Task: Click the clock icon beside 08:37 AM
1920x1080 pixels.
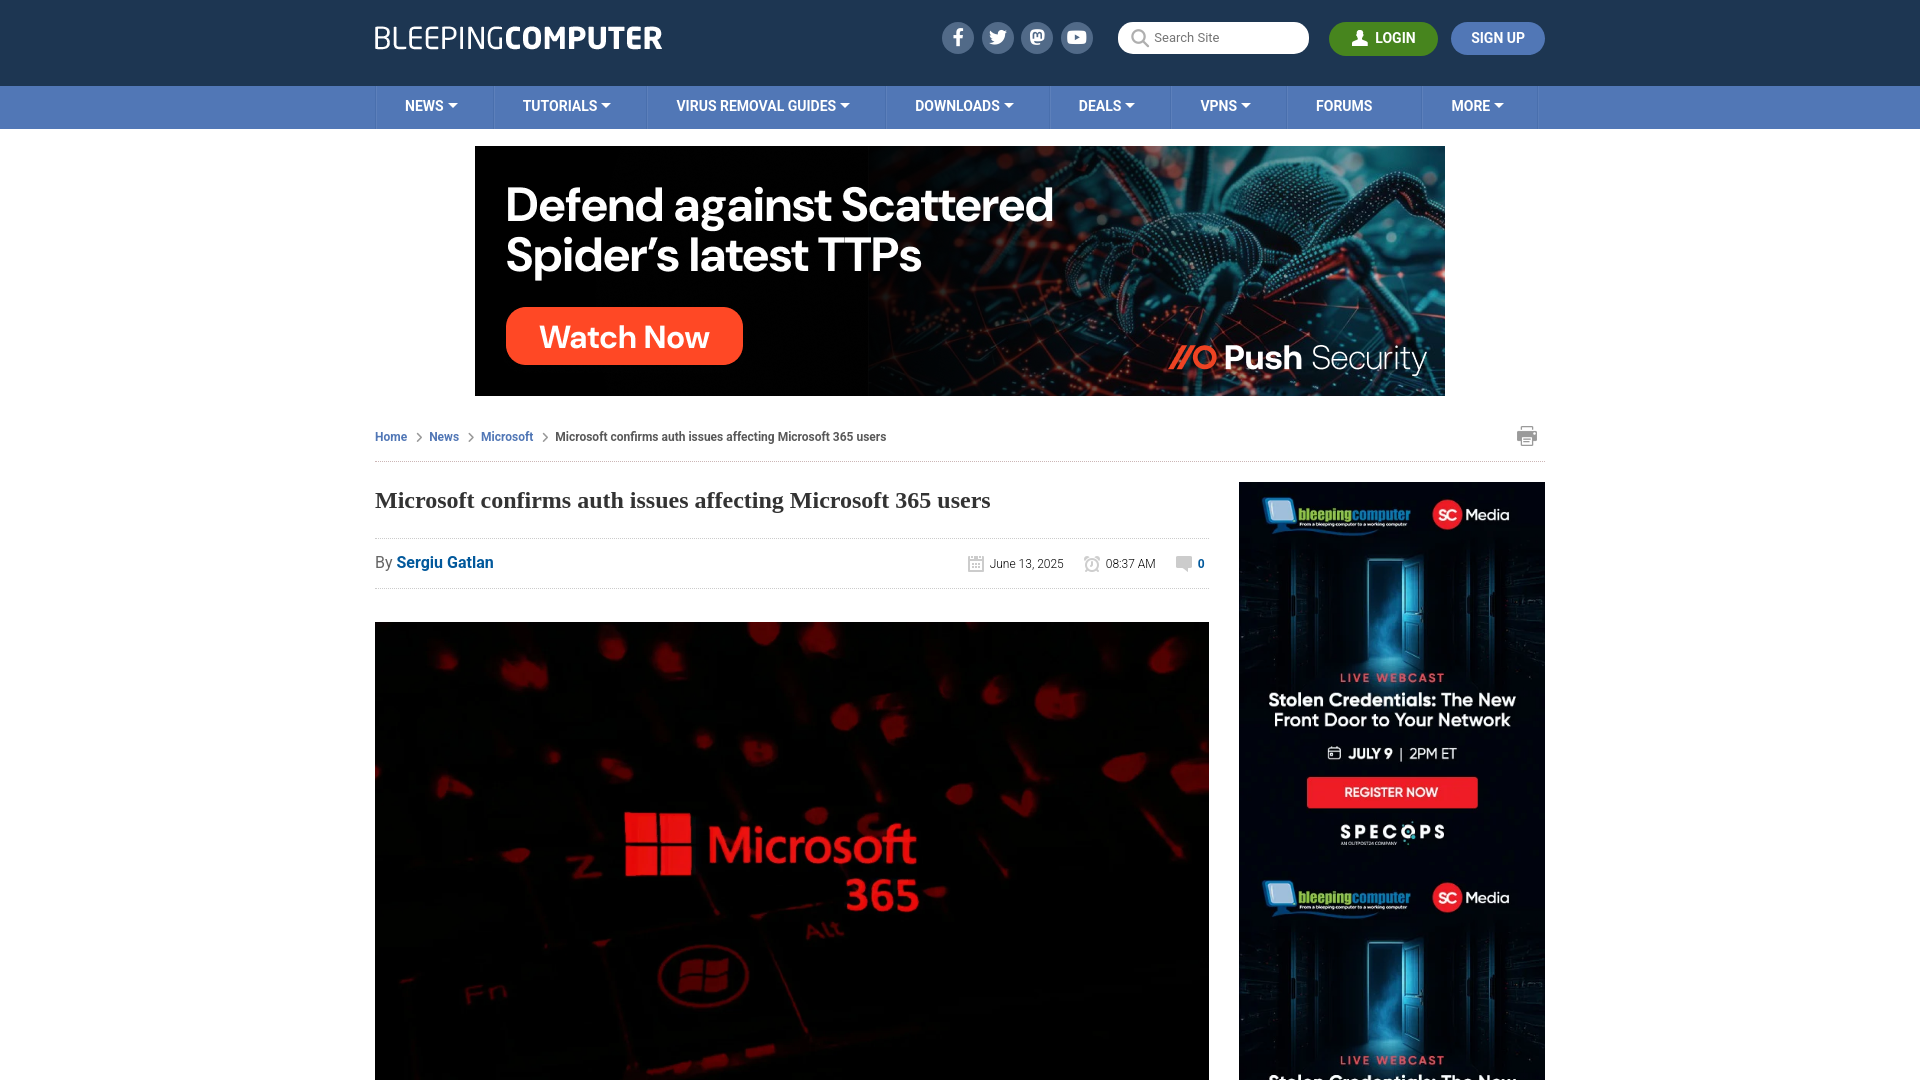Action: [x=1092, y=564]
